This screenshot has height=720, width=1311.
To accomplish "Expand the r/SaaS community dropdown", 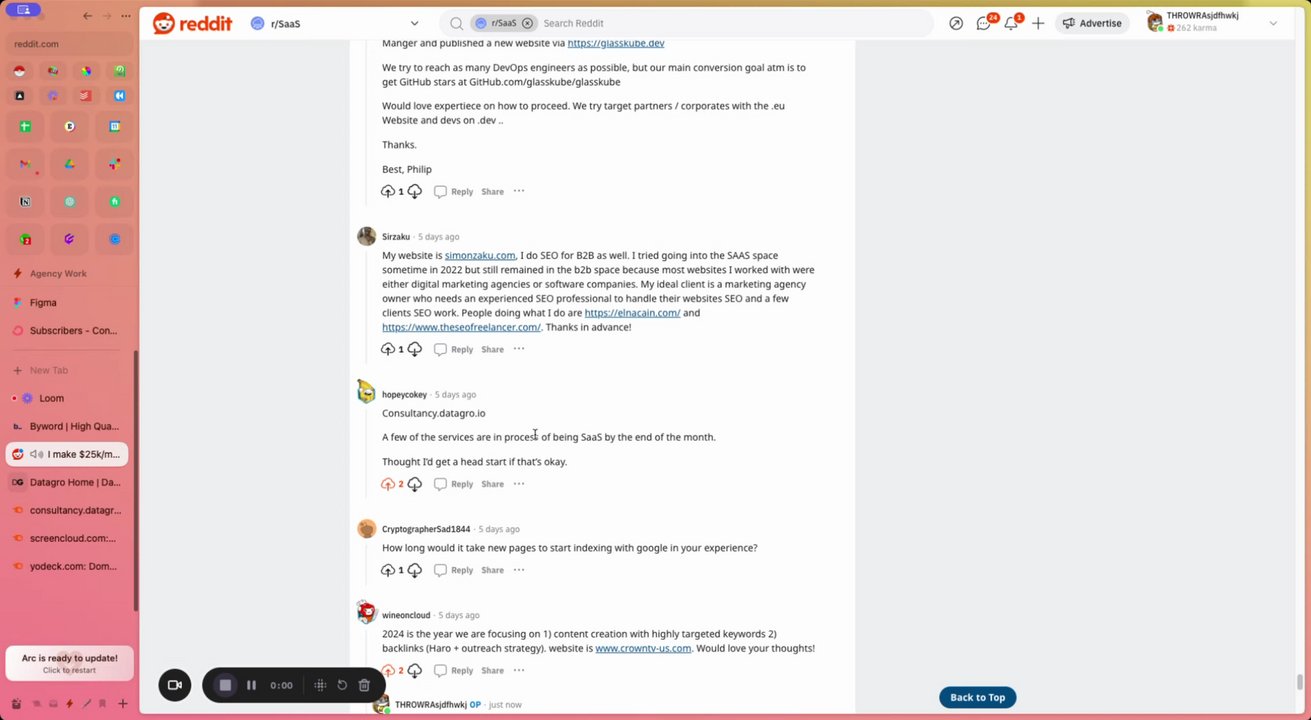I will [414, 23].
